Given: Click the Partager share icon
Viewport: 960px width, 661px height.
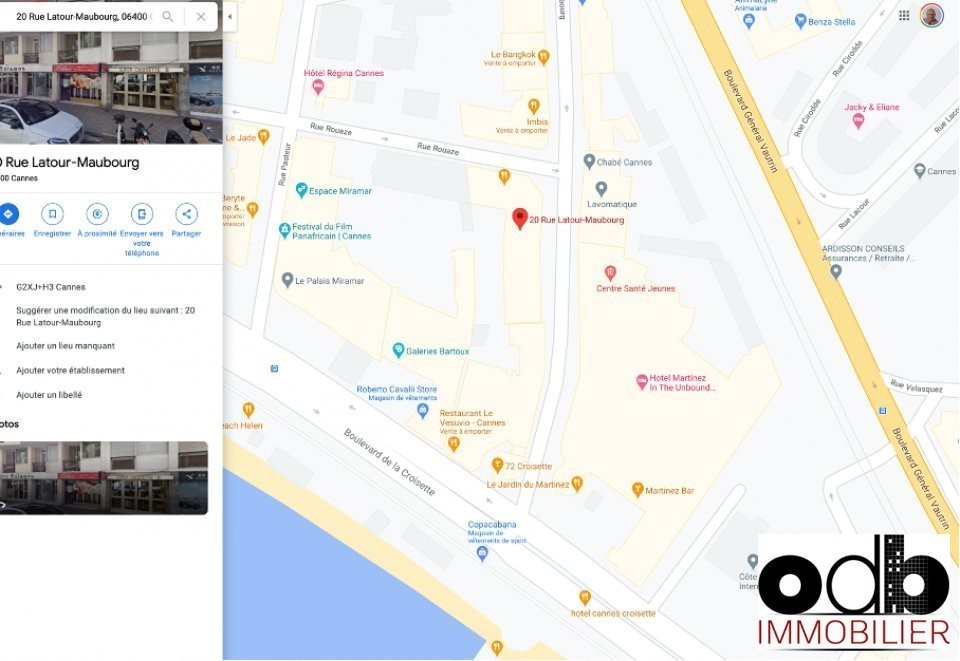Looking at the screenshot, I should pos(186,214).
